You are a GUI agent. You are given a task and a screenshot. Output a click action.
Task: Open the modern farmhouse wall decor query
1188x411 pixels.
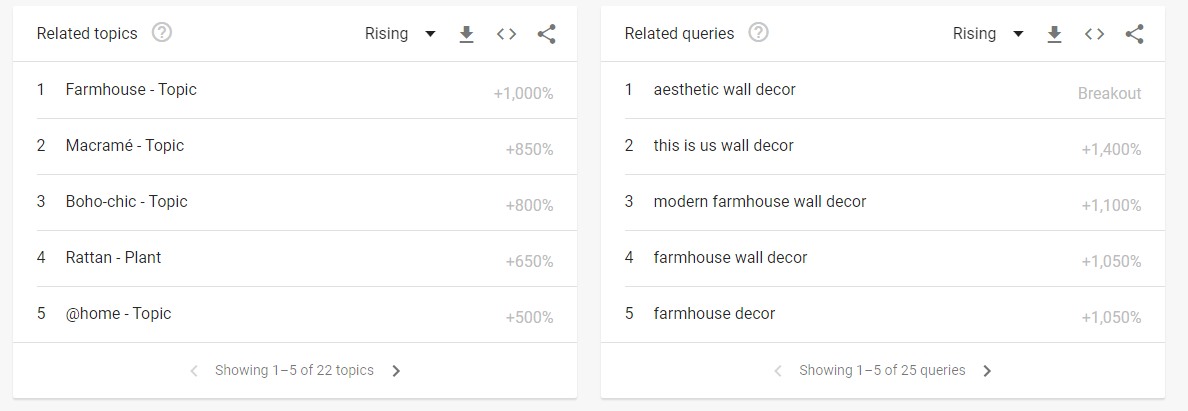coord(759,202)
